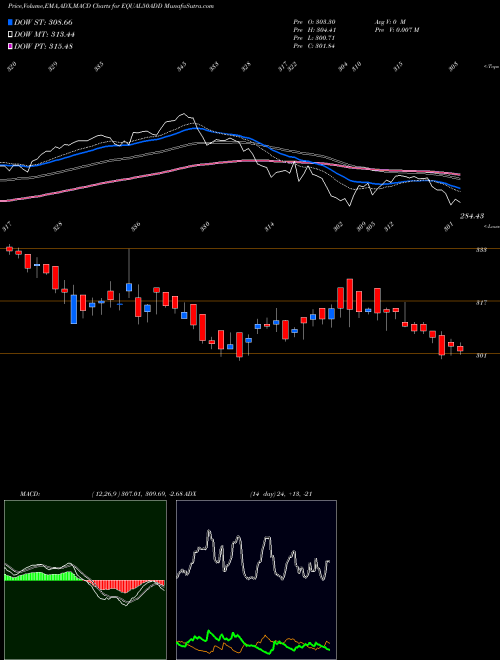Select the 'DOW ST: 308.66' legend text
Screen dimensions: 500x660
[x=43, y=22]
